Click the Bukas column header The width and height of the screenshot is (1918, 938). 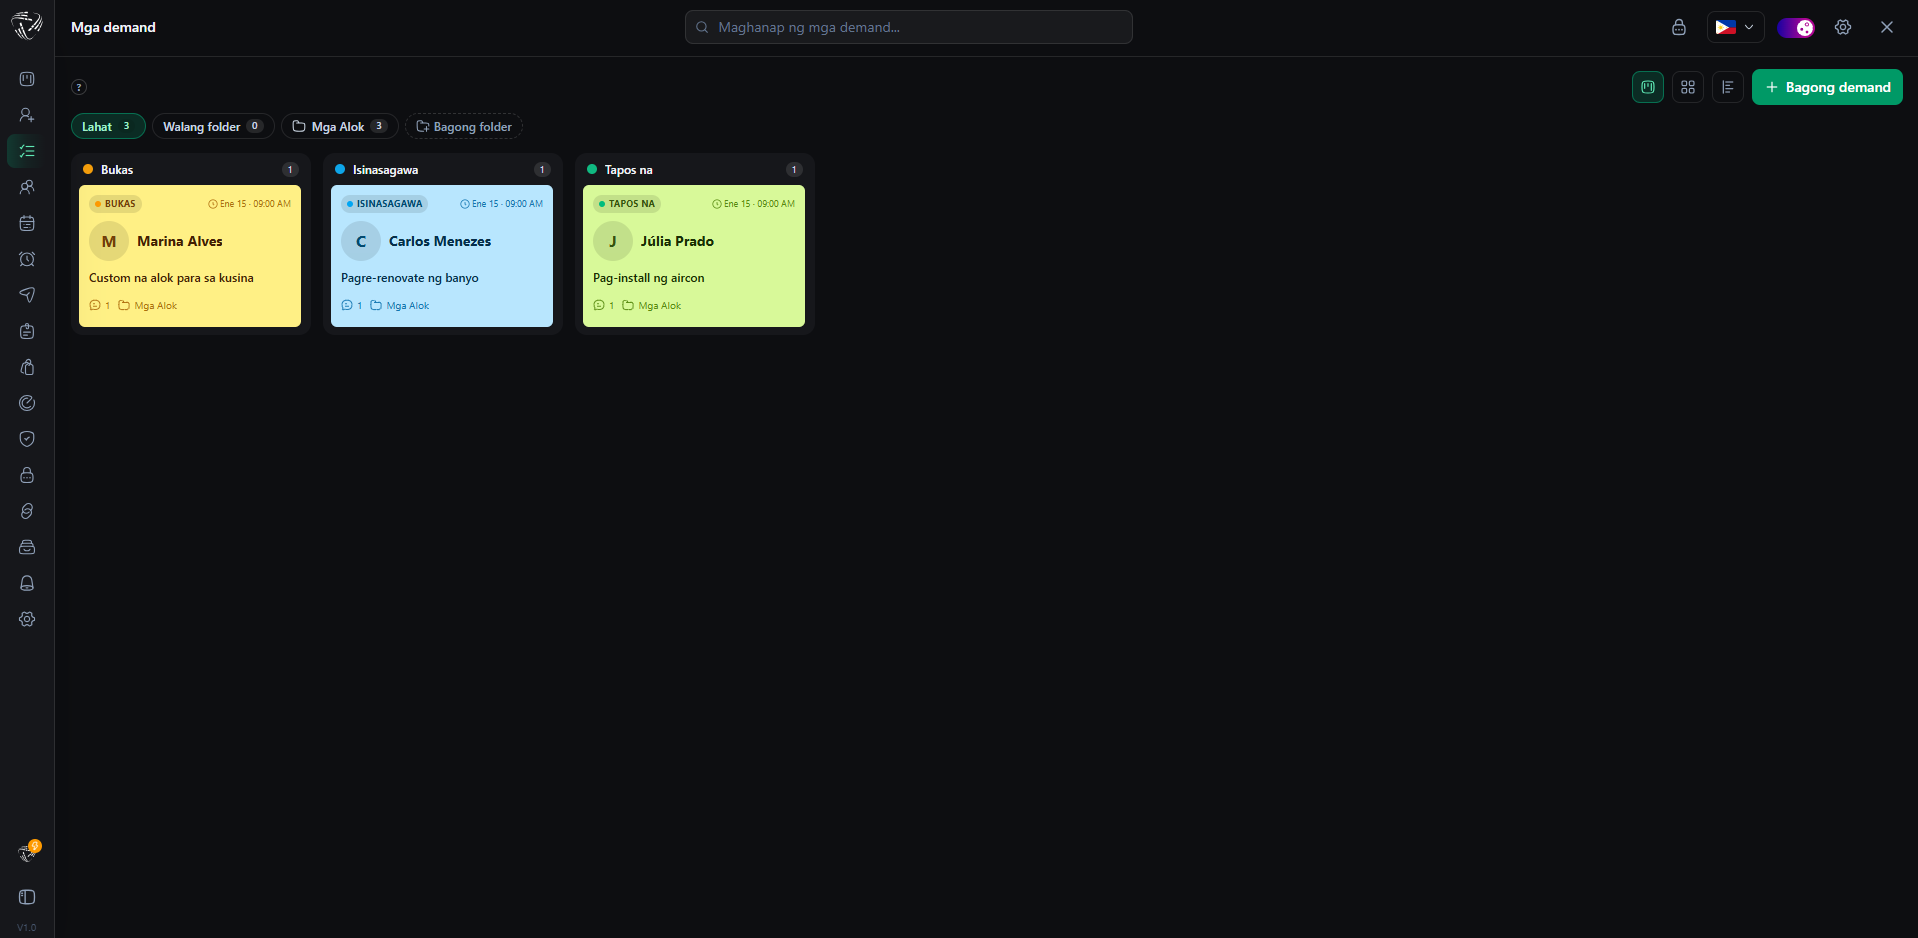(x=190, y=169)
